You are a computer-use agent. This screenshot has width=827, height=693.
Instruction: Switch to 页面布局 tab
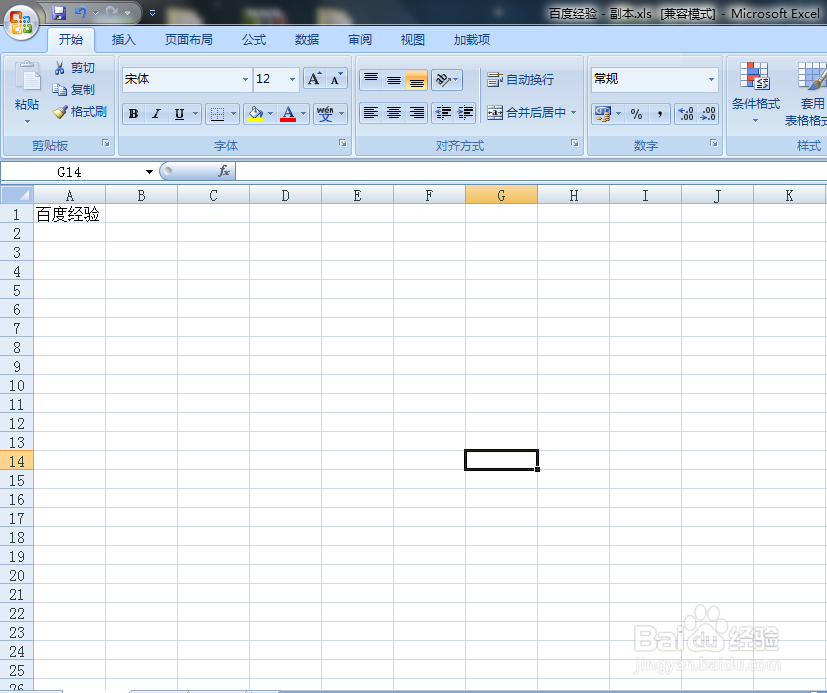pos(188,40)
